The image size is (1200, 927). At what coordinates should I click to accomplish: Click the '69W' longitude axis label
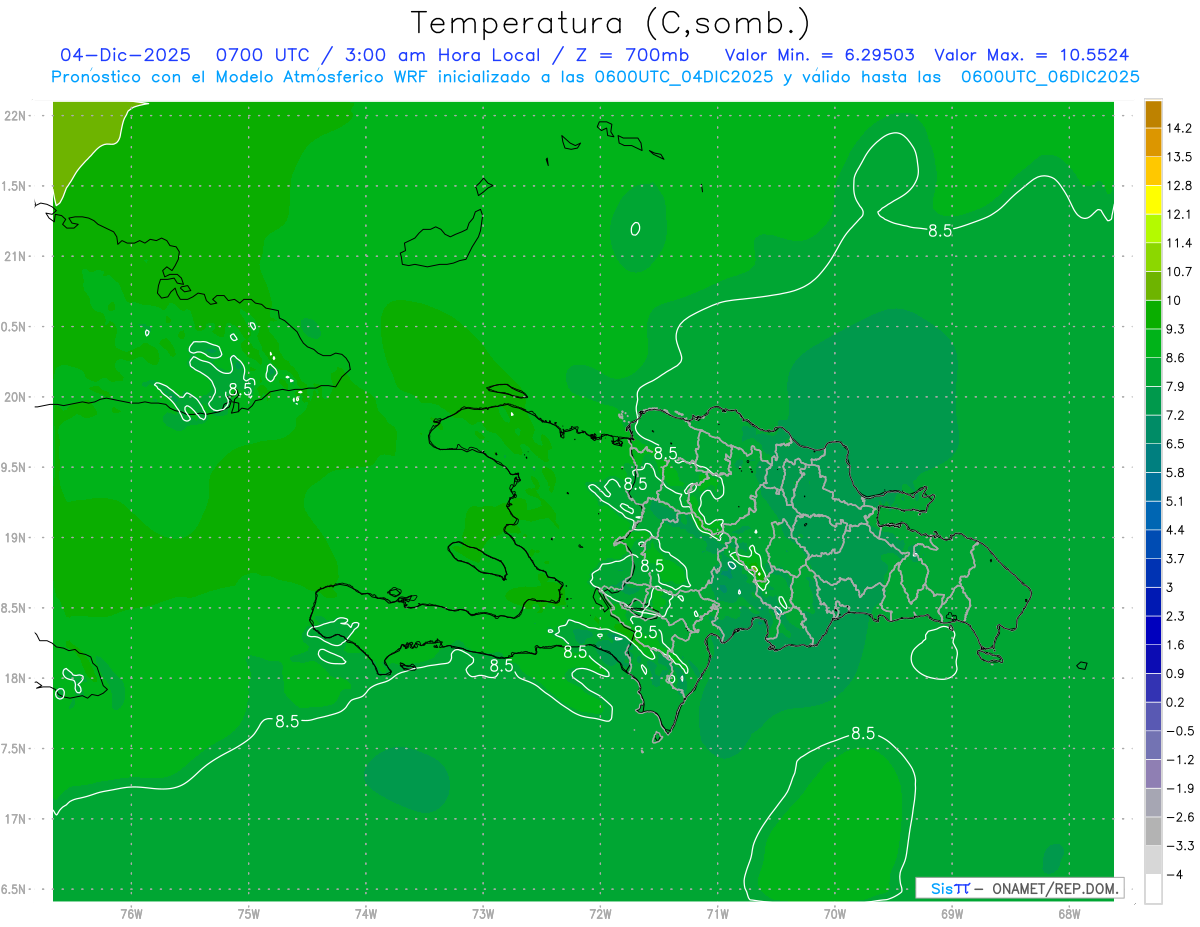tap(951, 914)
